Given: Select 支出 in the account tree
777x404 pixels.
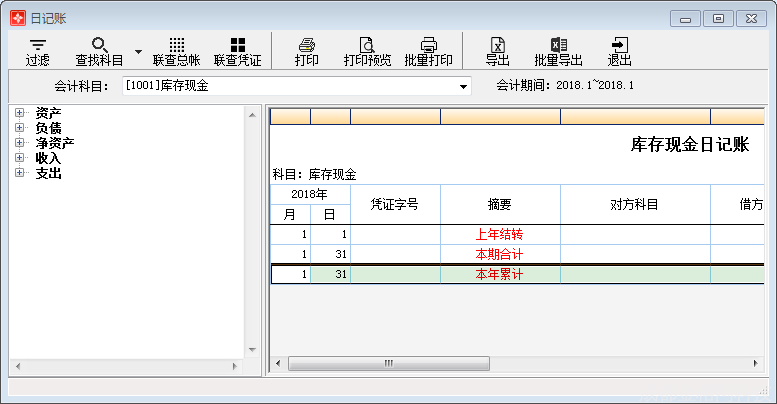Looking at the screenshot, I should 48,173.
